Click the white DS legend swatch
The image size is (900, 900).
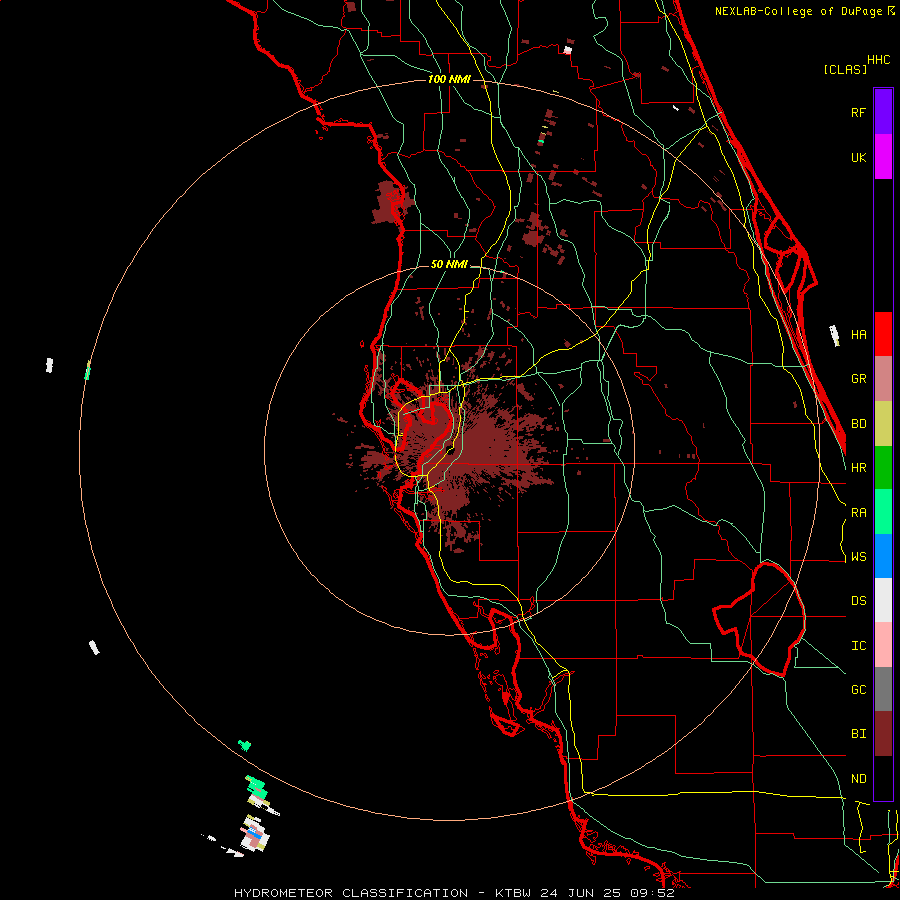point(883,600)
